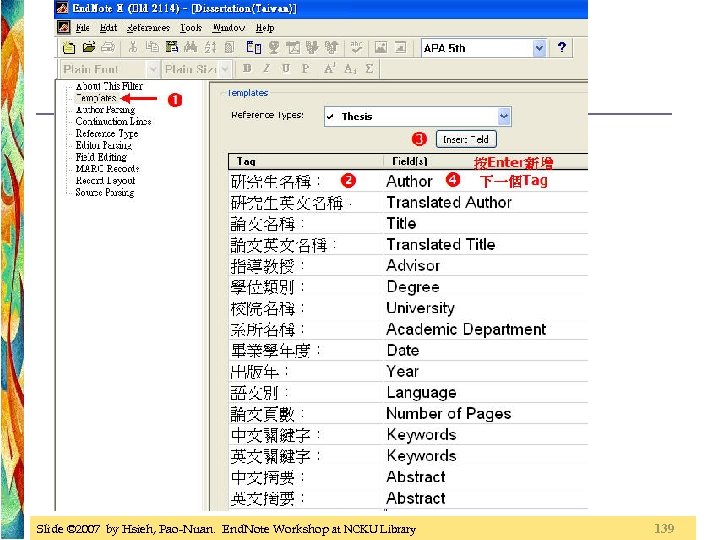Click the Title field cell
Viewport: 720px width, 540px height.
[x=486, y=223]
